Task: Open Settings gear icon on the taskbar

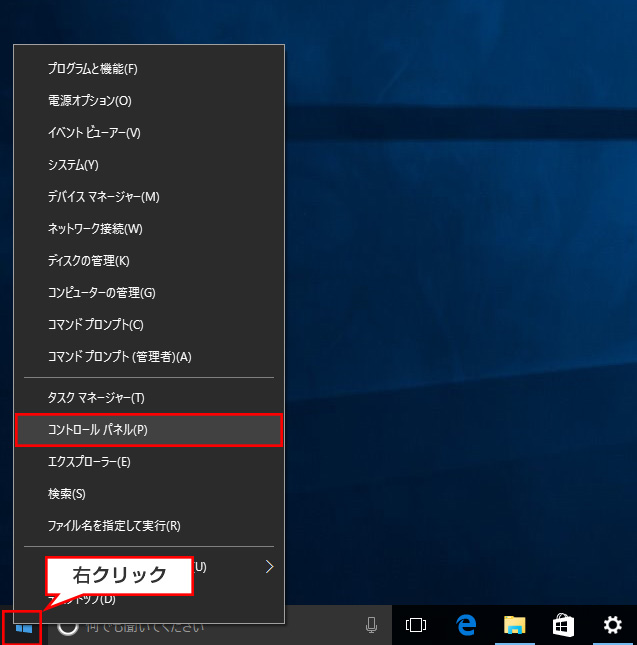Action: pyautogui.click(x=612, y=626)
